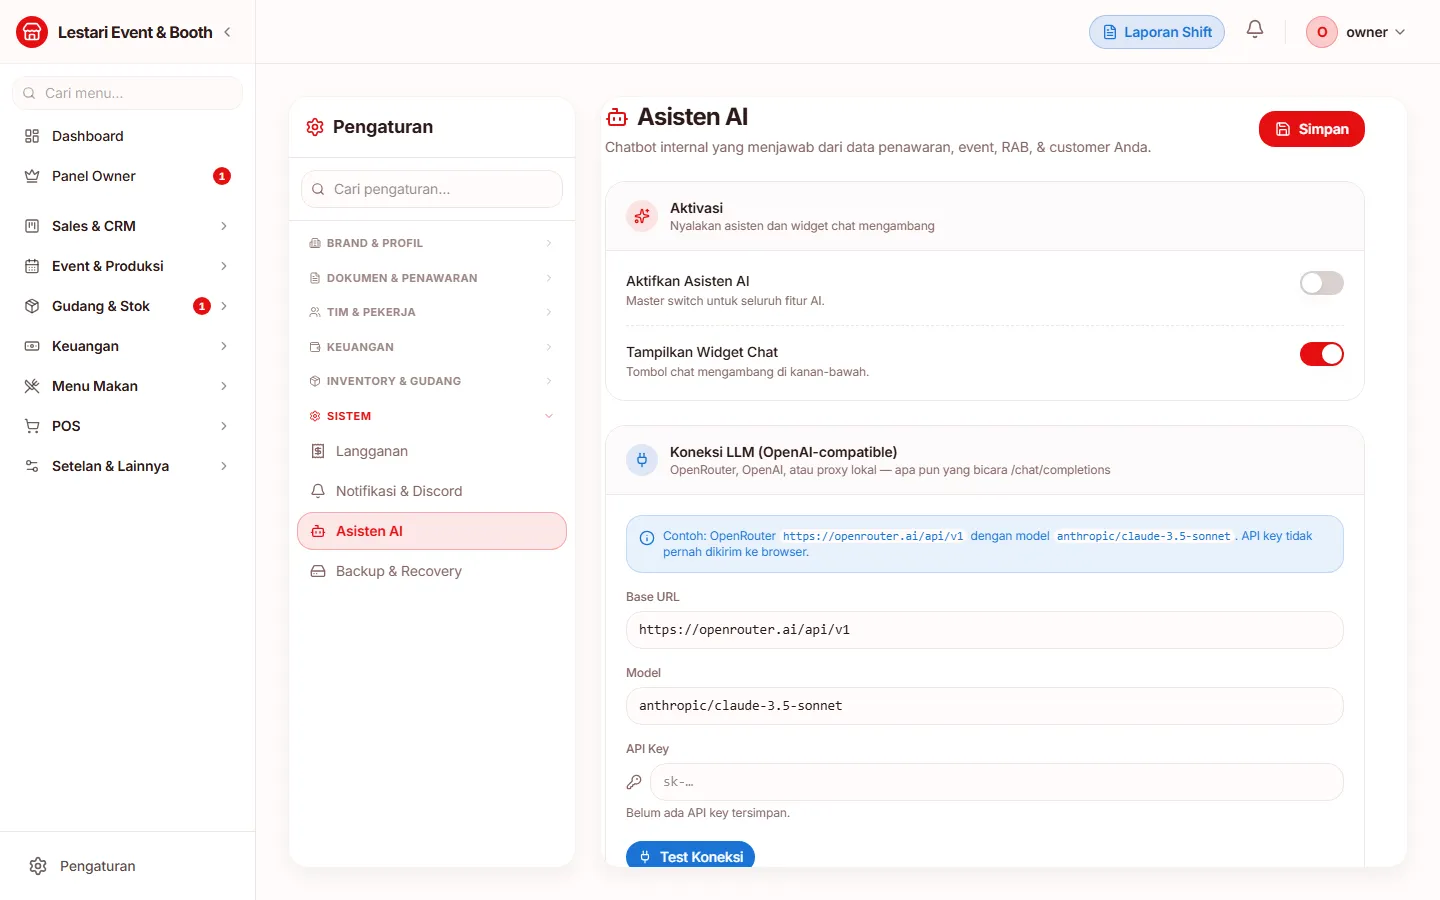Open Pengaturan at sidebar bottom
The image size is (1440, 900).
click(x=127, y=866)
